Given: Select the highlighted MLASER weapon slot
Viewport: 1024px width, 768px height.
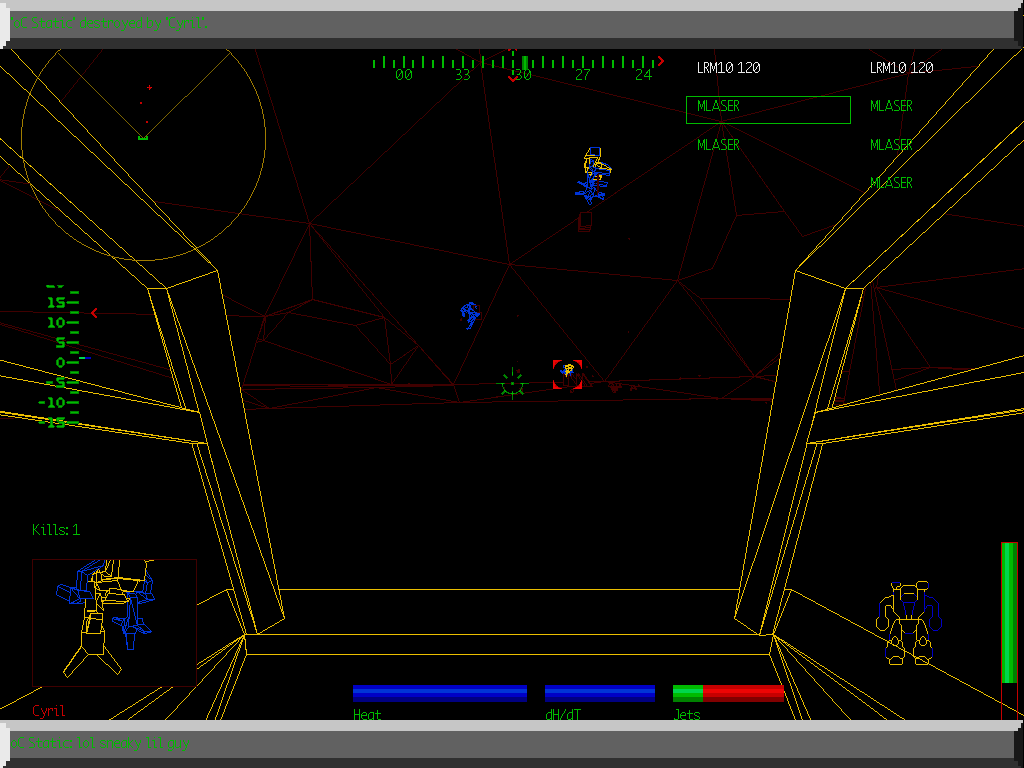Looking at the screenshot, I should pyautogui.click(x=767, y=108).
